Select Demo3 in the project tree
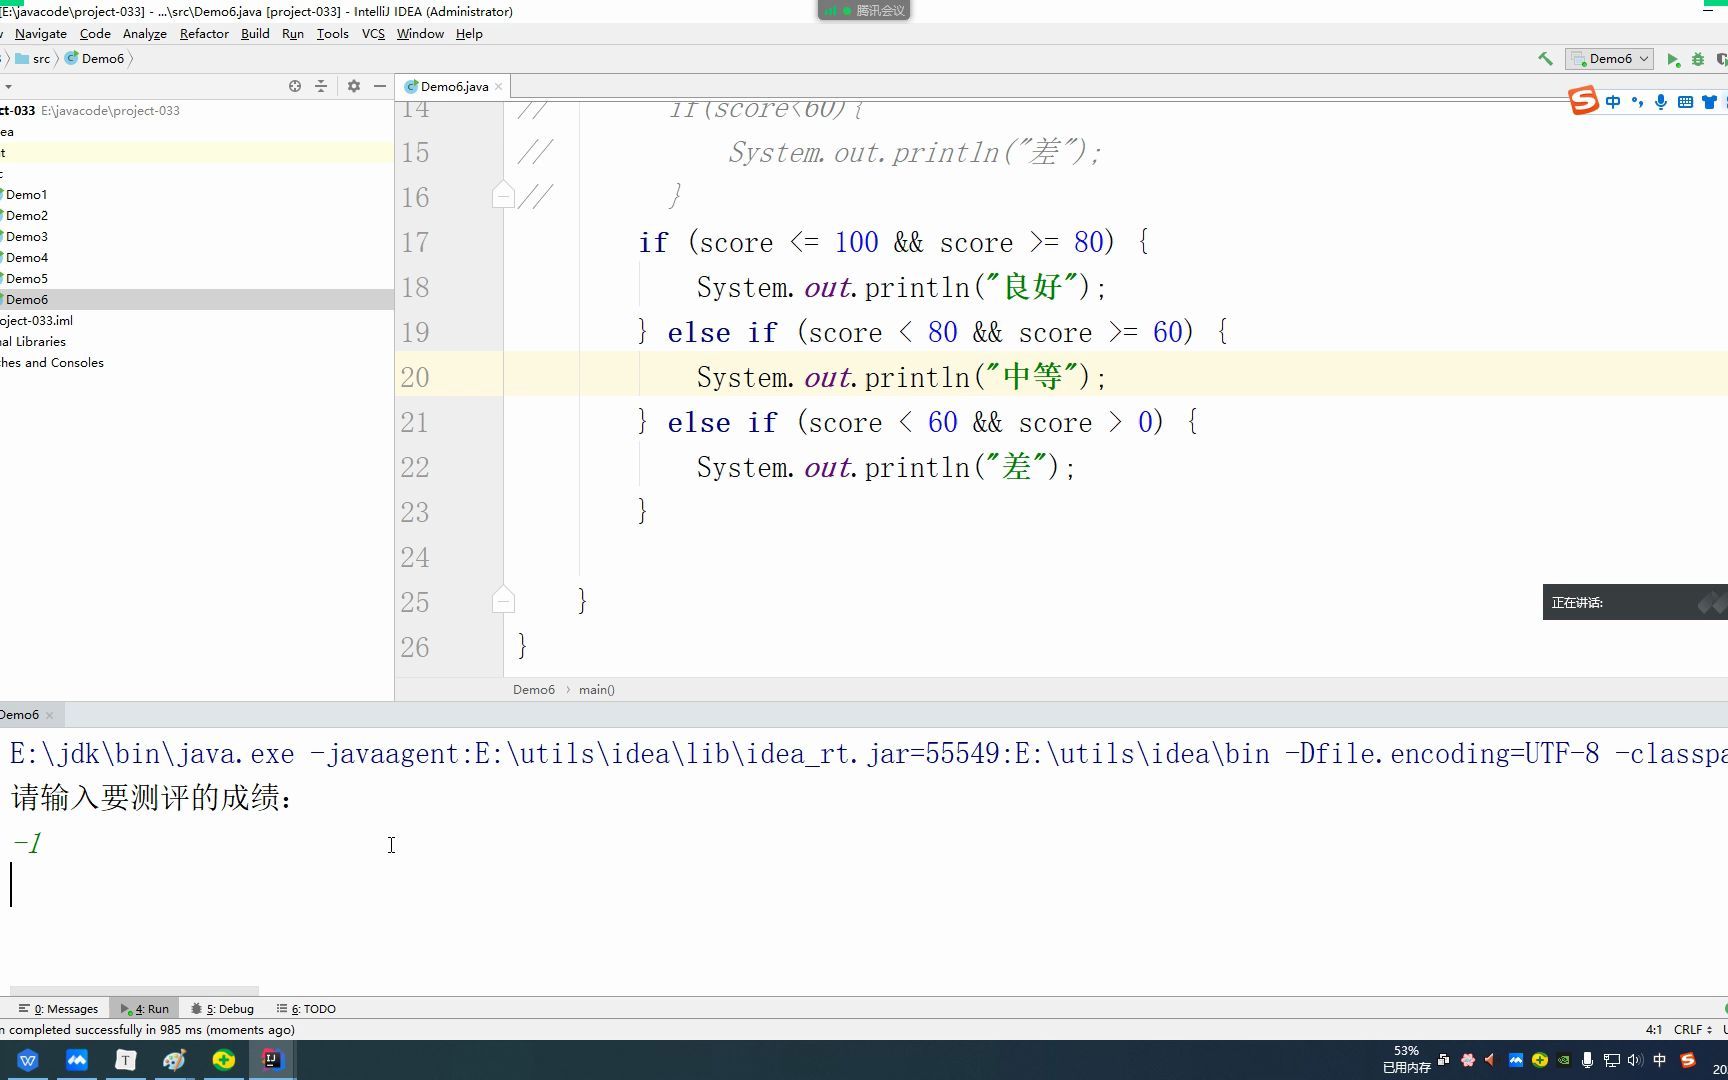Image resolution: width=1728 pixels, height=1080 pixels. click(26, 237)
